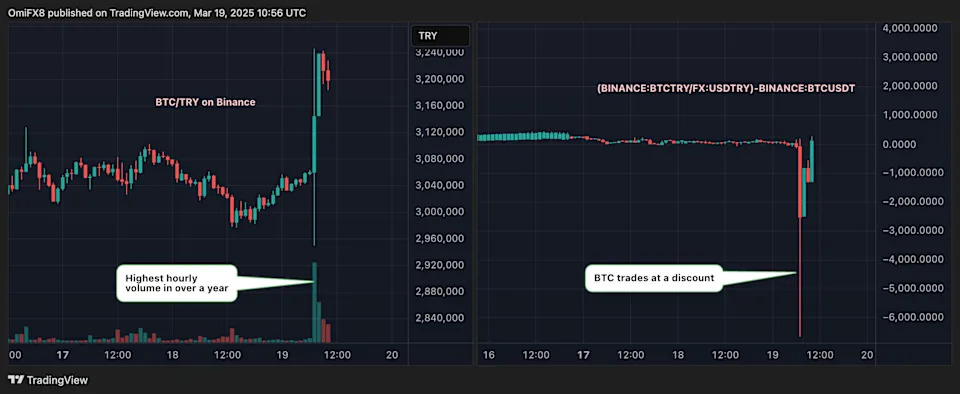Click date 18 on spread chart time axis
This screenshot has height=394, width=960.
coord(678,354)
